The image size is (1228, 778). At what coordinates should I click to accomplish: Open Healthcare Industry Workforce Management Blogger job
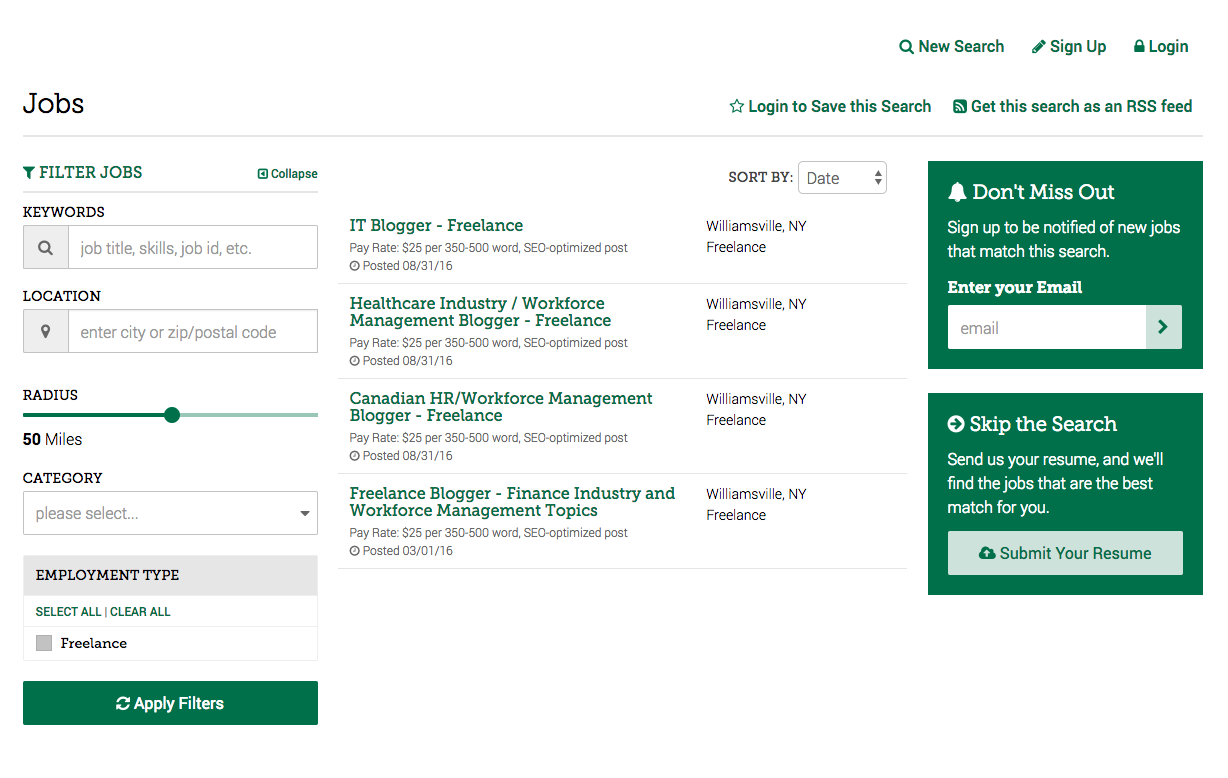(480, 312)
